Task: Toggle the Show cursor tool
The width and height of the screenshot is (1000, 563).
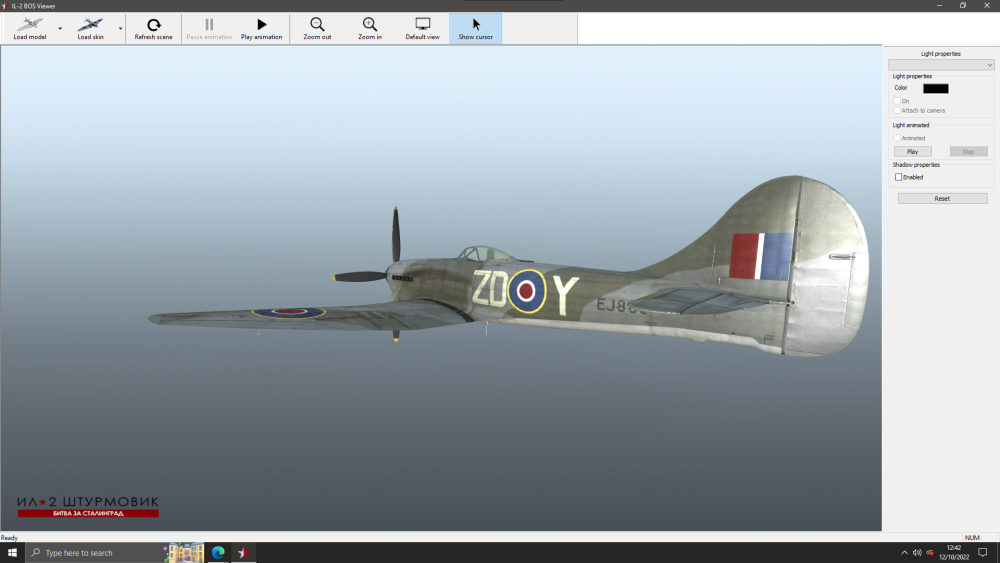Action: point(475,28)
